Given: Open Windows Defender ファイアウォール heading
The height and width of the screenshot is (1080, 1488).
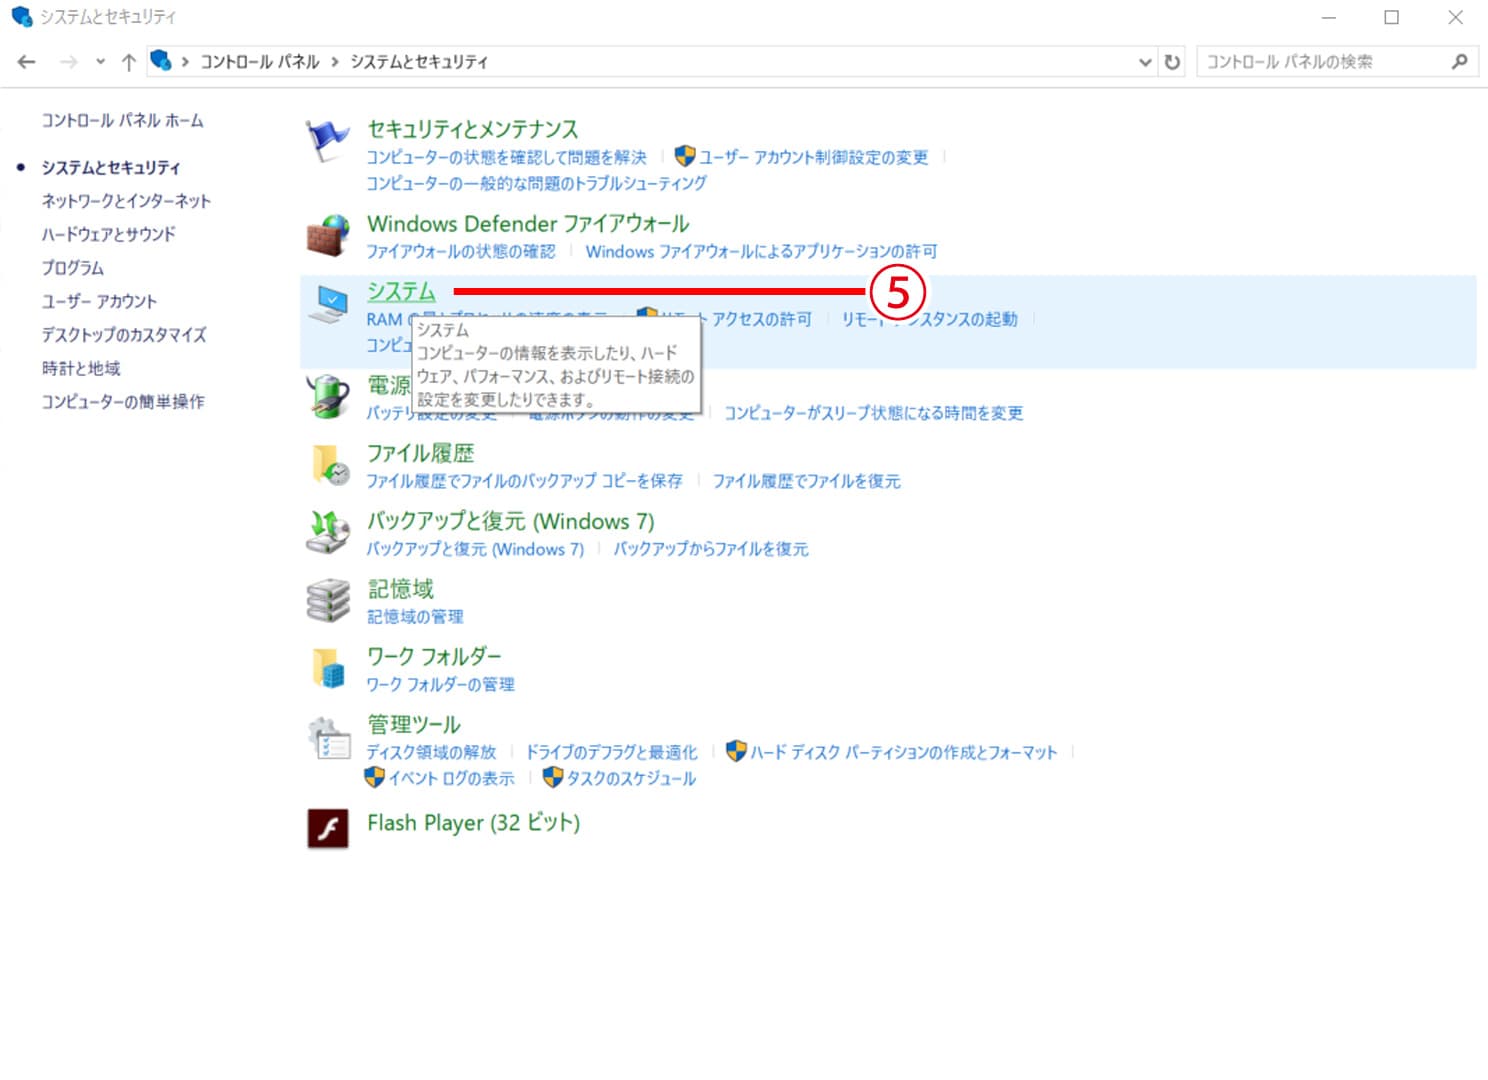Looking at the screenshot, I should pyautogui.click(x=528, y=223).
